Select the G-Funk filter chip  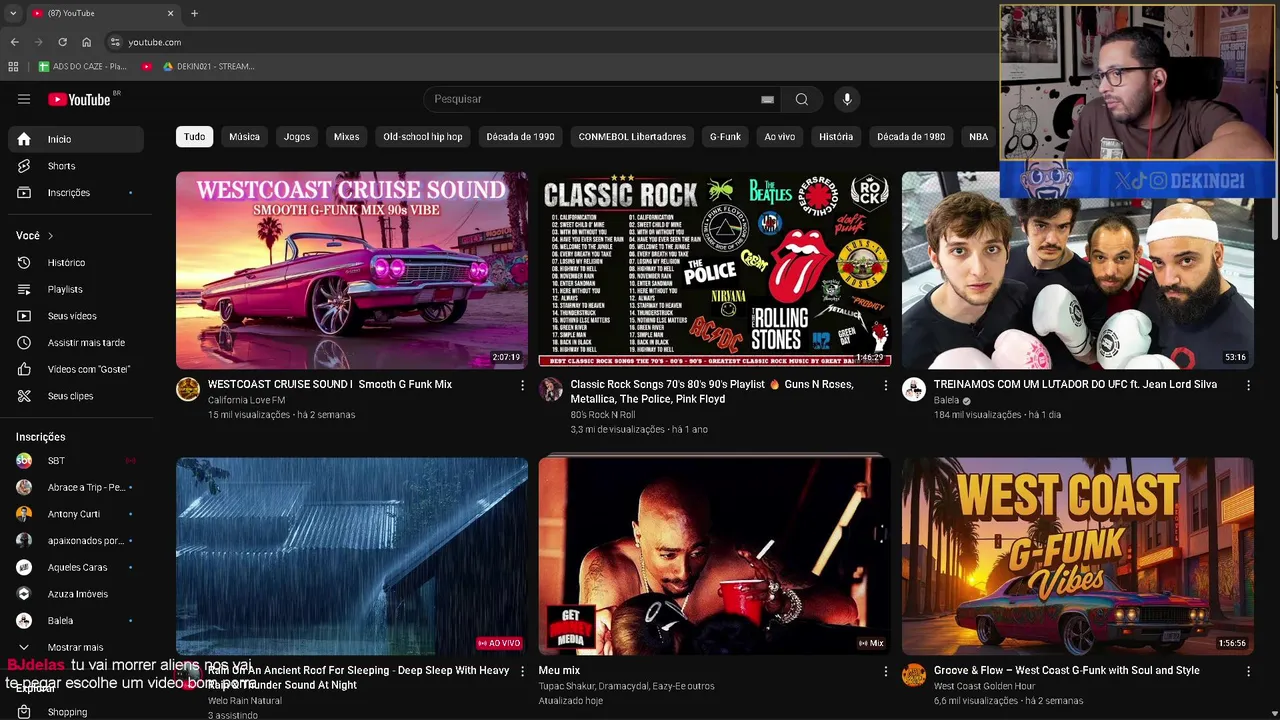[725, 137]
